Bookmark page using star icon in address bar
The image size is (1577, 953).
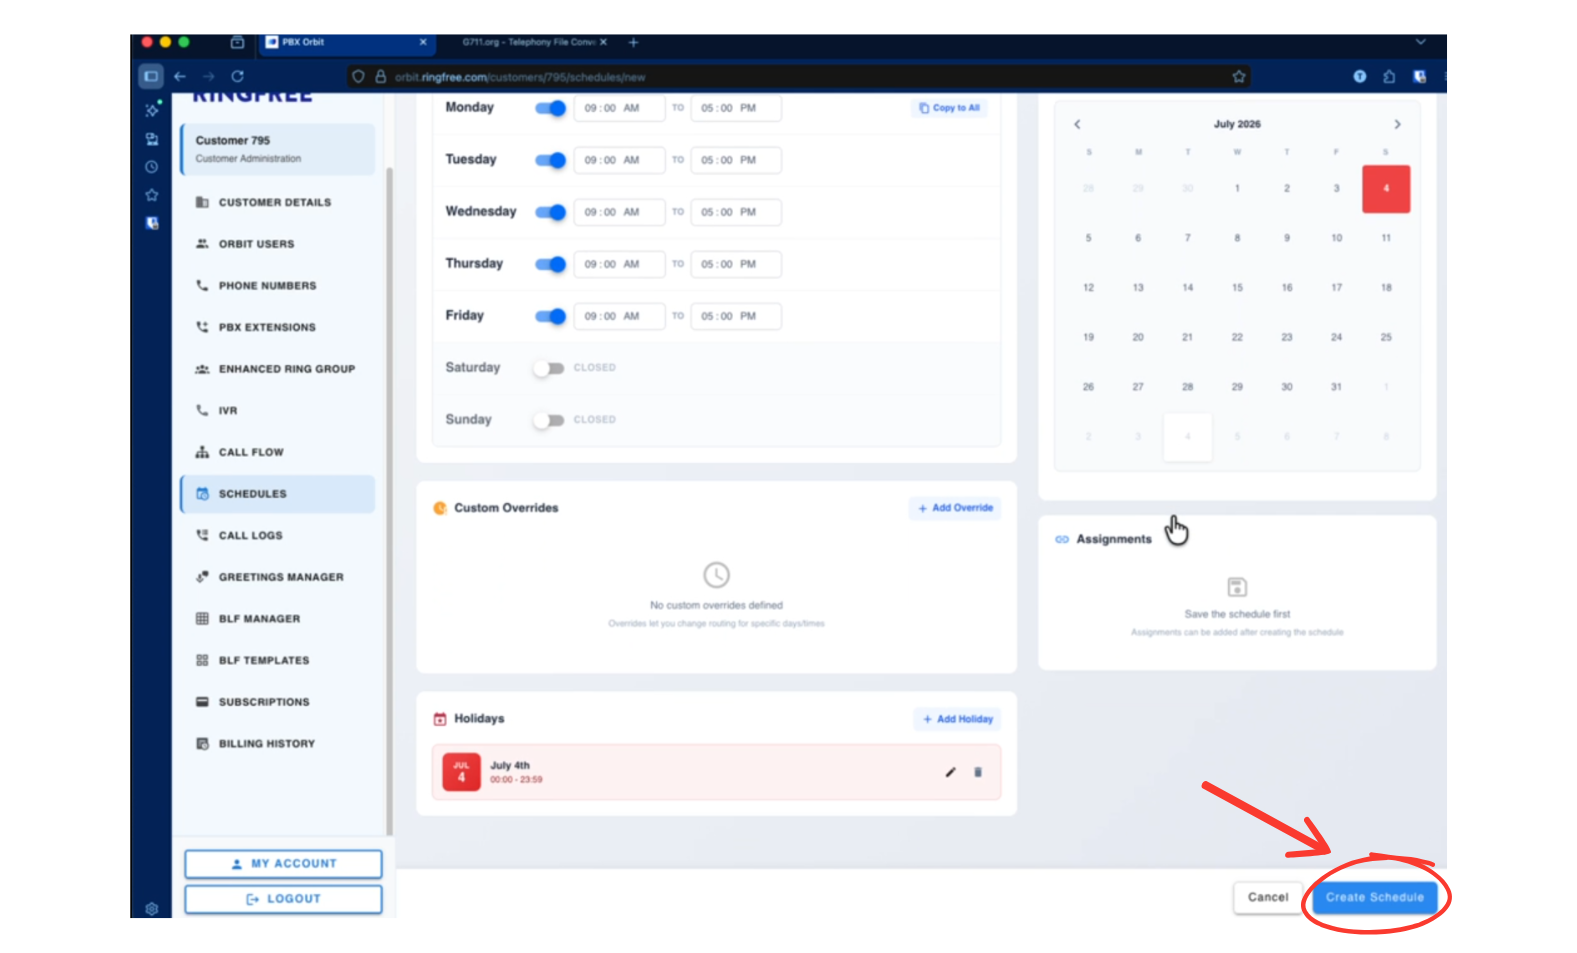pos(1239,76)
